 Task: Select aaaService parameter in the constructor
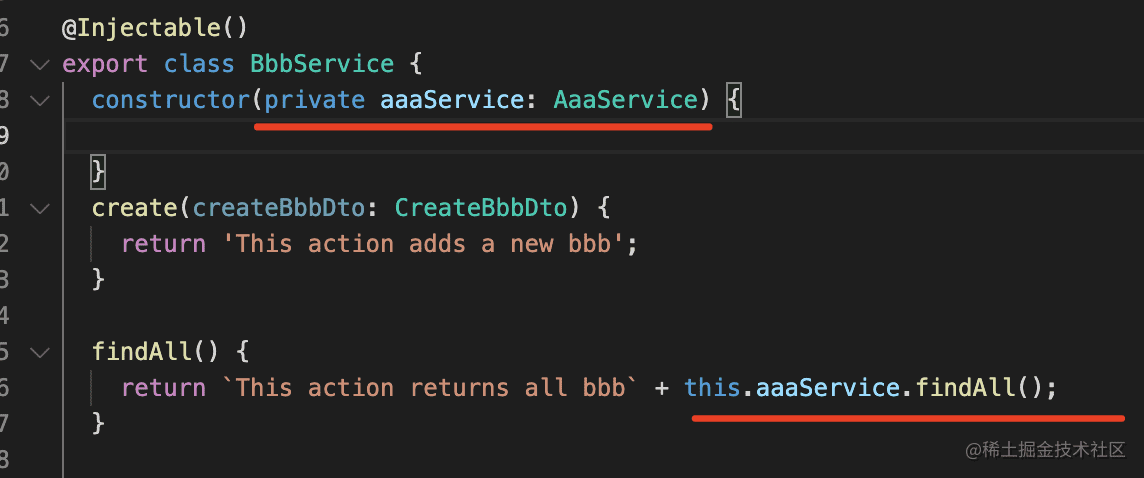click(452, 100)
